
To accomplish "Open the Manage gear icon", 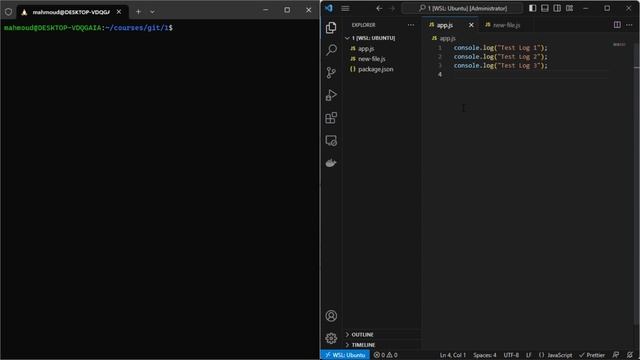I will click(x=331, y=338).
